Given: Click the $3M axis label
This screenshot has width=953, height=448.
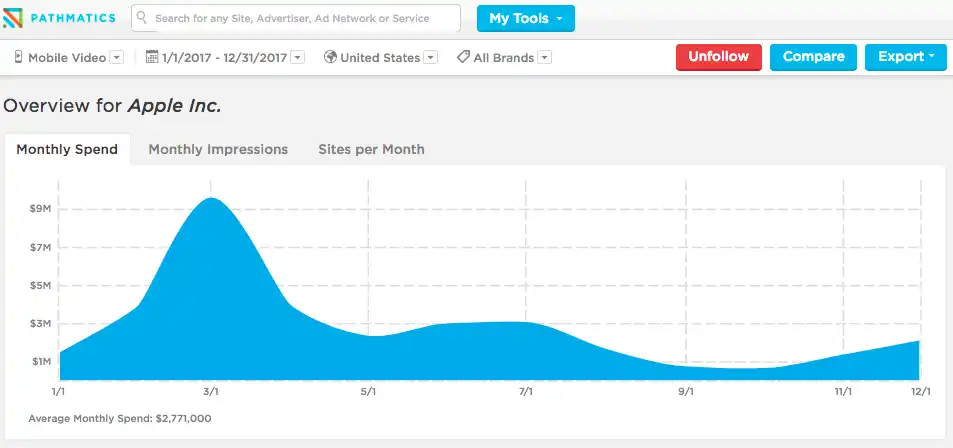Looking at the screenshot, I should point(40,323).
